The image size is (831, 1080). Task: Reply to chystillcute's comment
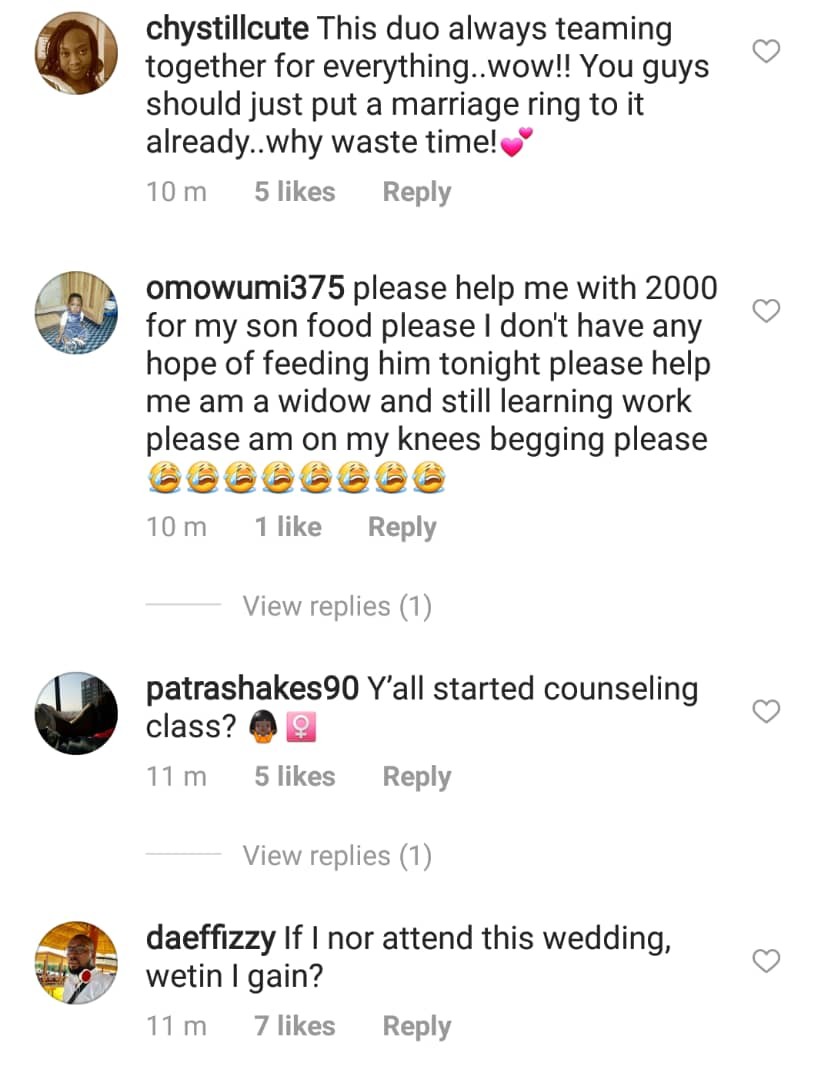coord(416,192)
